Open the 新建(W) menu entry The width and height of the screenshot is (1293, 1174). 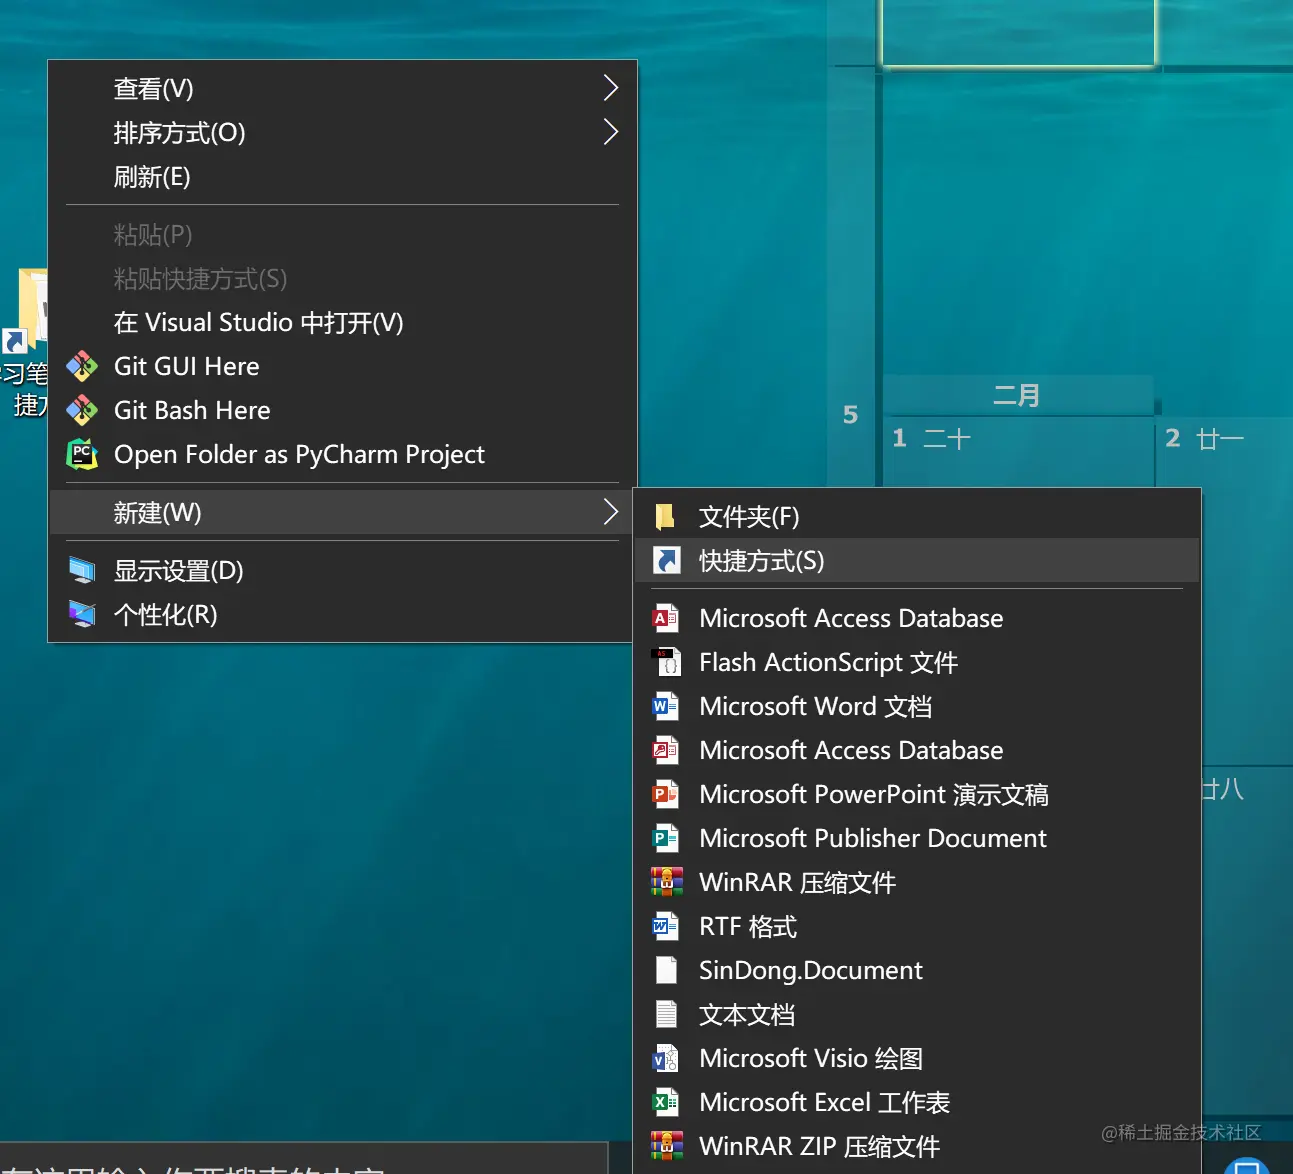click(x=342, y=512)
